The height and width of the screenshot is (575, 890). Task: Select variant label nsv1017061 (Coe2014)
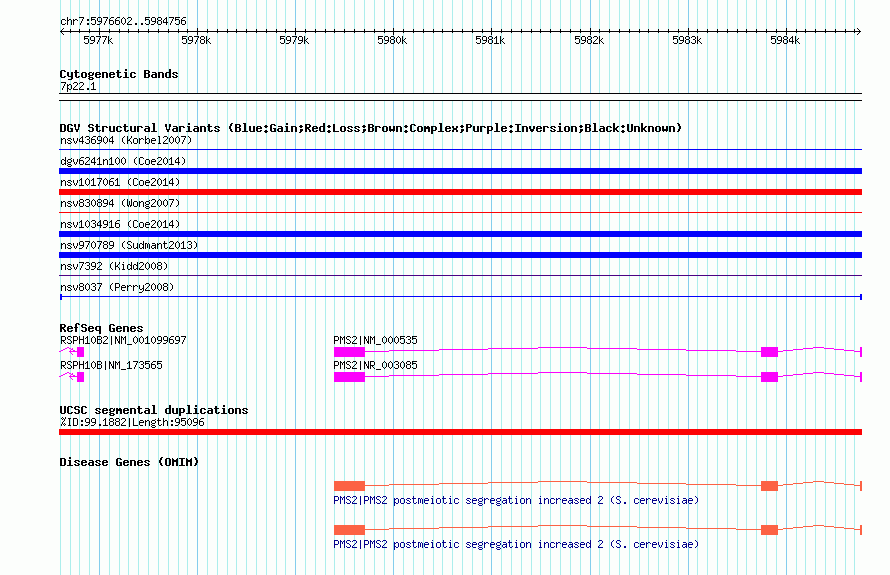[x=120, y=182]
